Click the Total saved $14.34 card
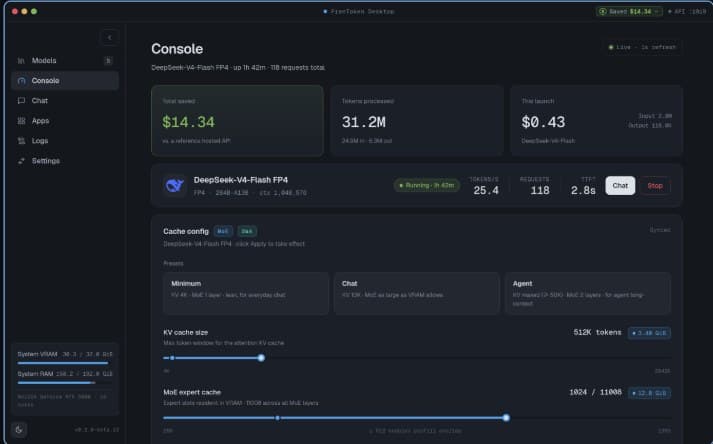 point(237,121)
